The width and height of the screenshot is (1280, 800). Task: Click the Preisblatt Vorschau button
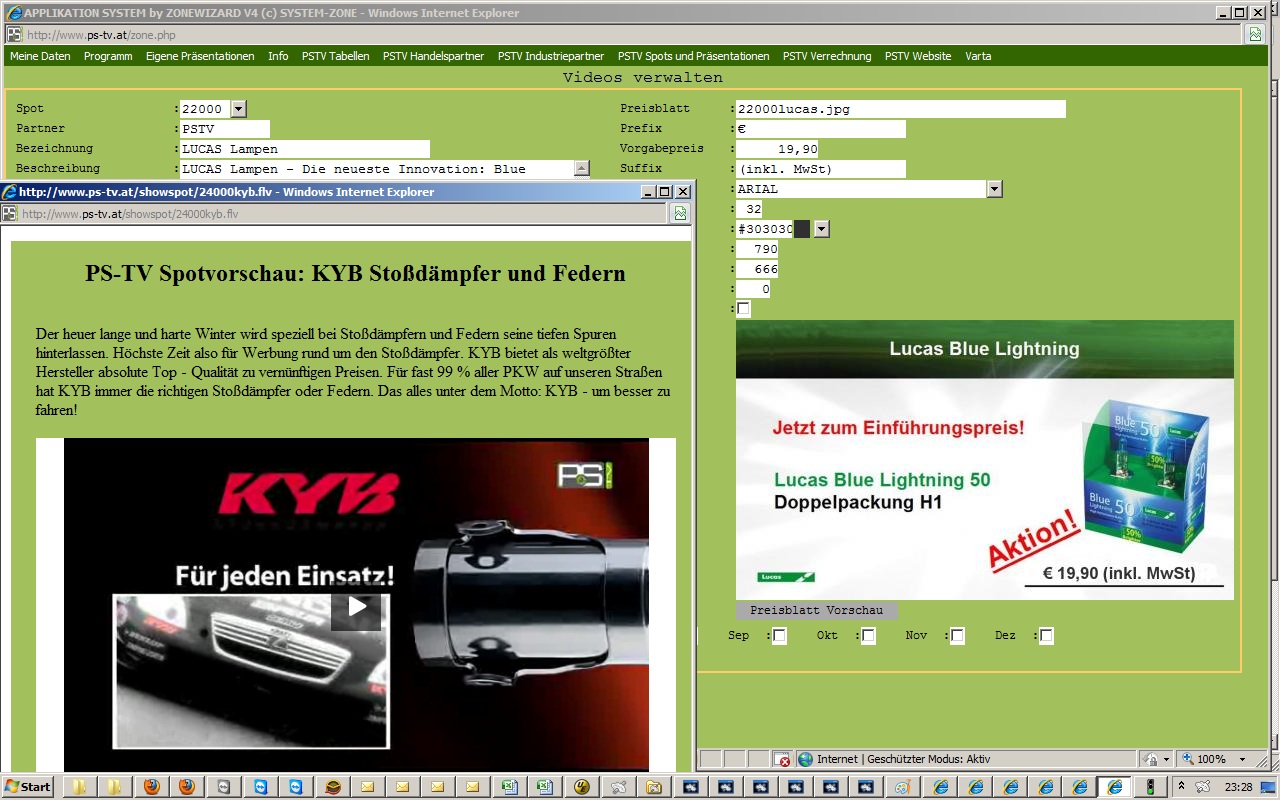816,610
